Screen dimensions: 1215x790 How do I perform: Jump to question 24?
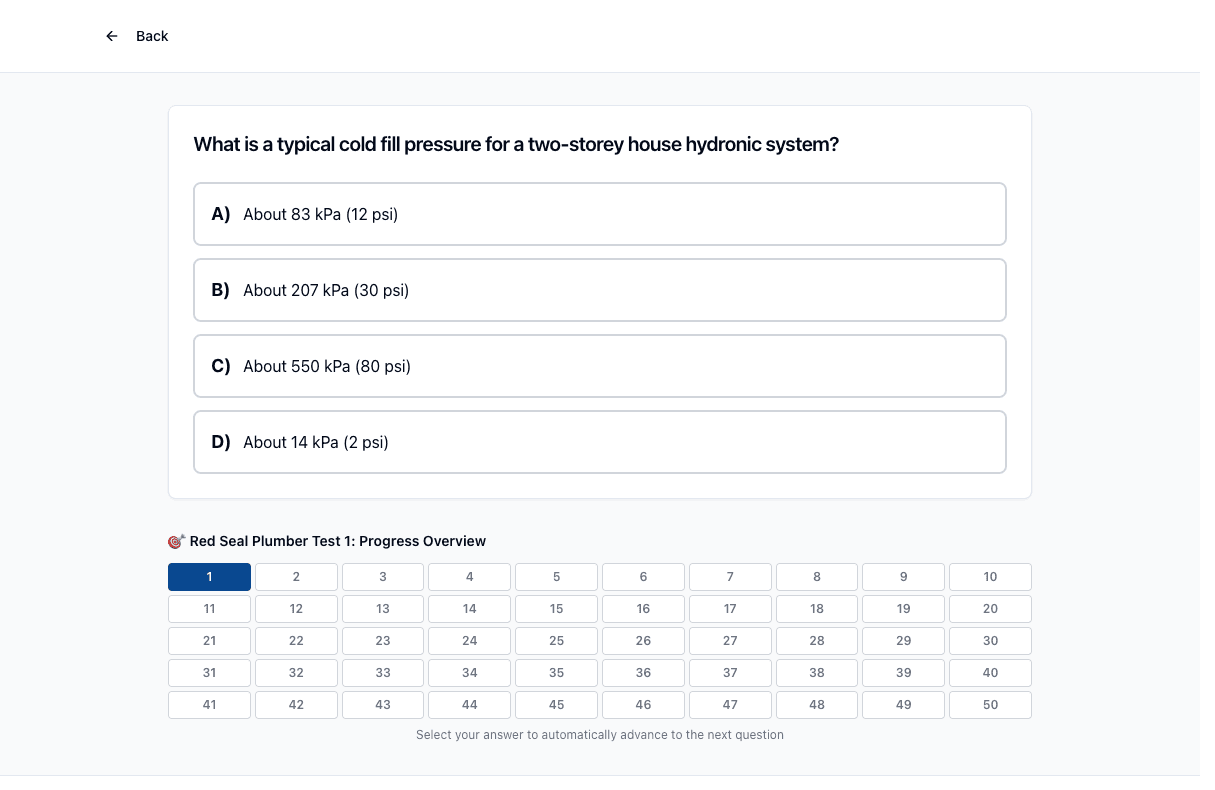[470, 641]
